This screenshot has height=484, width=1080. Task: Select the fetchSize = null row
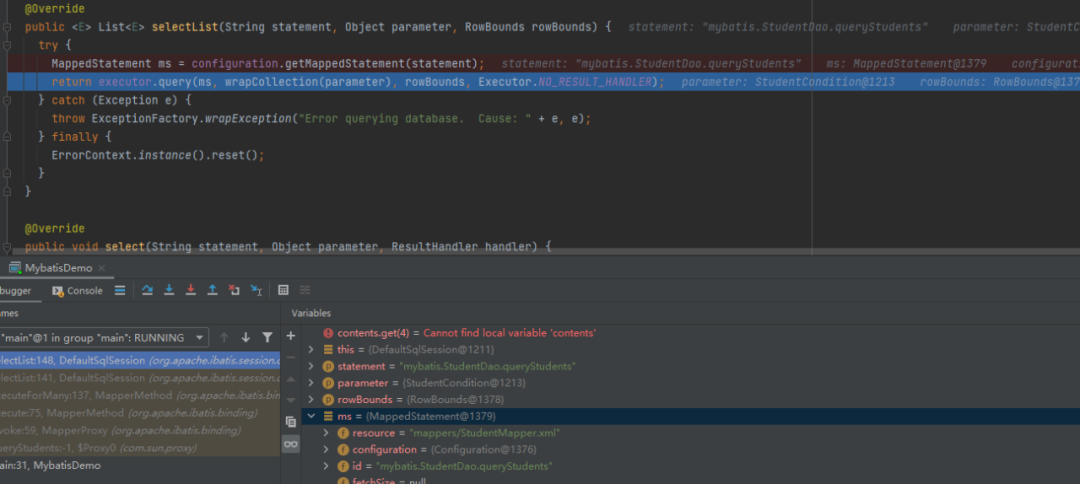click(691, 481)
